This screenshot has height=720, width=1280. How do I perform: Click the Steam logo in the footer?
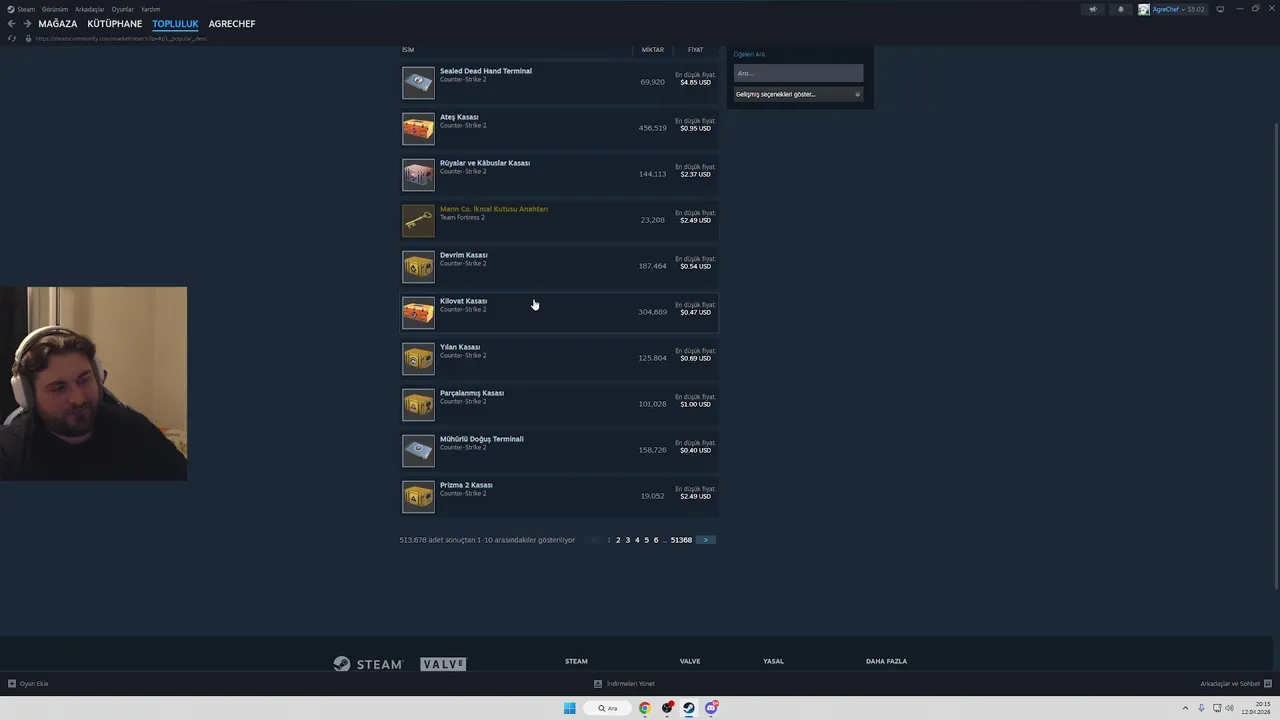368,664
